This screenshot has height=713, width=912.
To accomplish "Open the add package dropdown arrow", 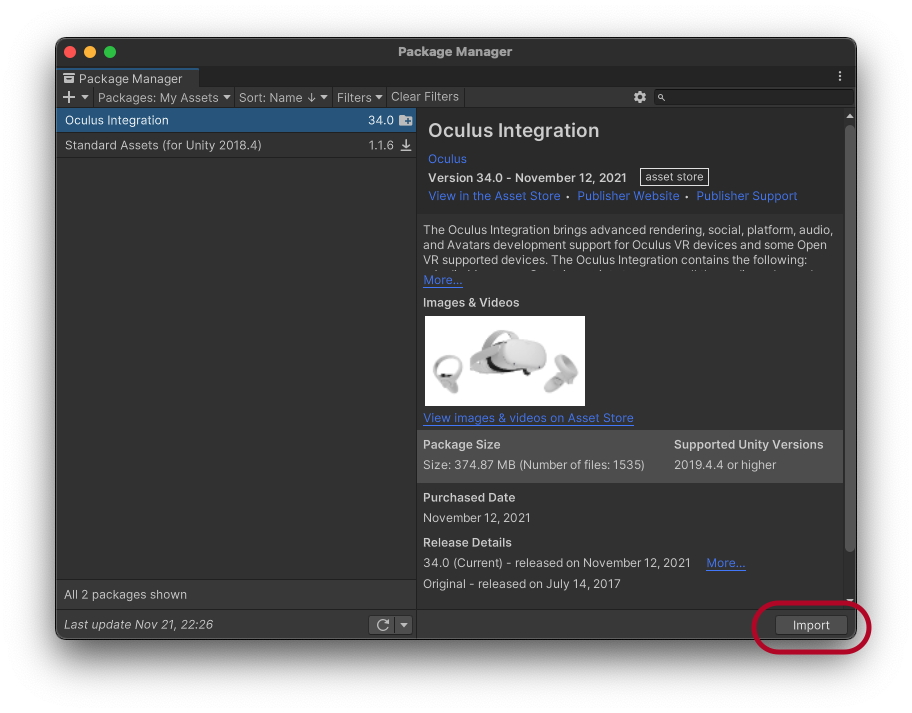I will [85, 97].
